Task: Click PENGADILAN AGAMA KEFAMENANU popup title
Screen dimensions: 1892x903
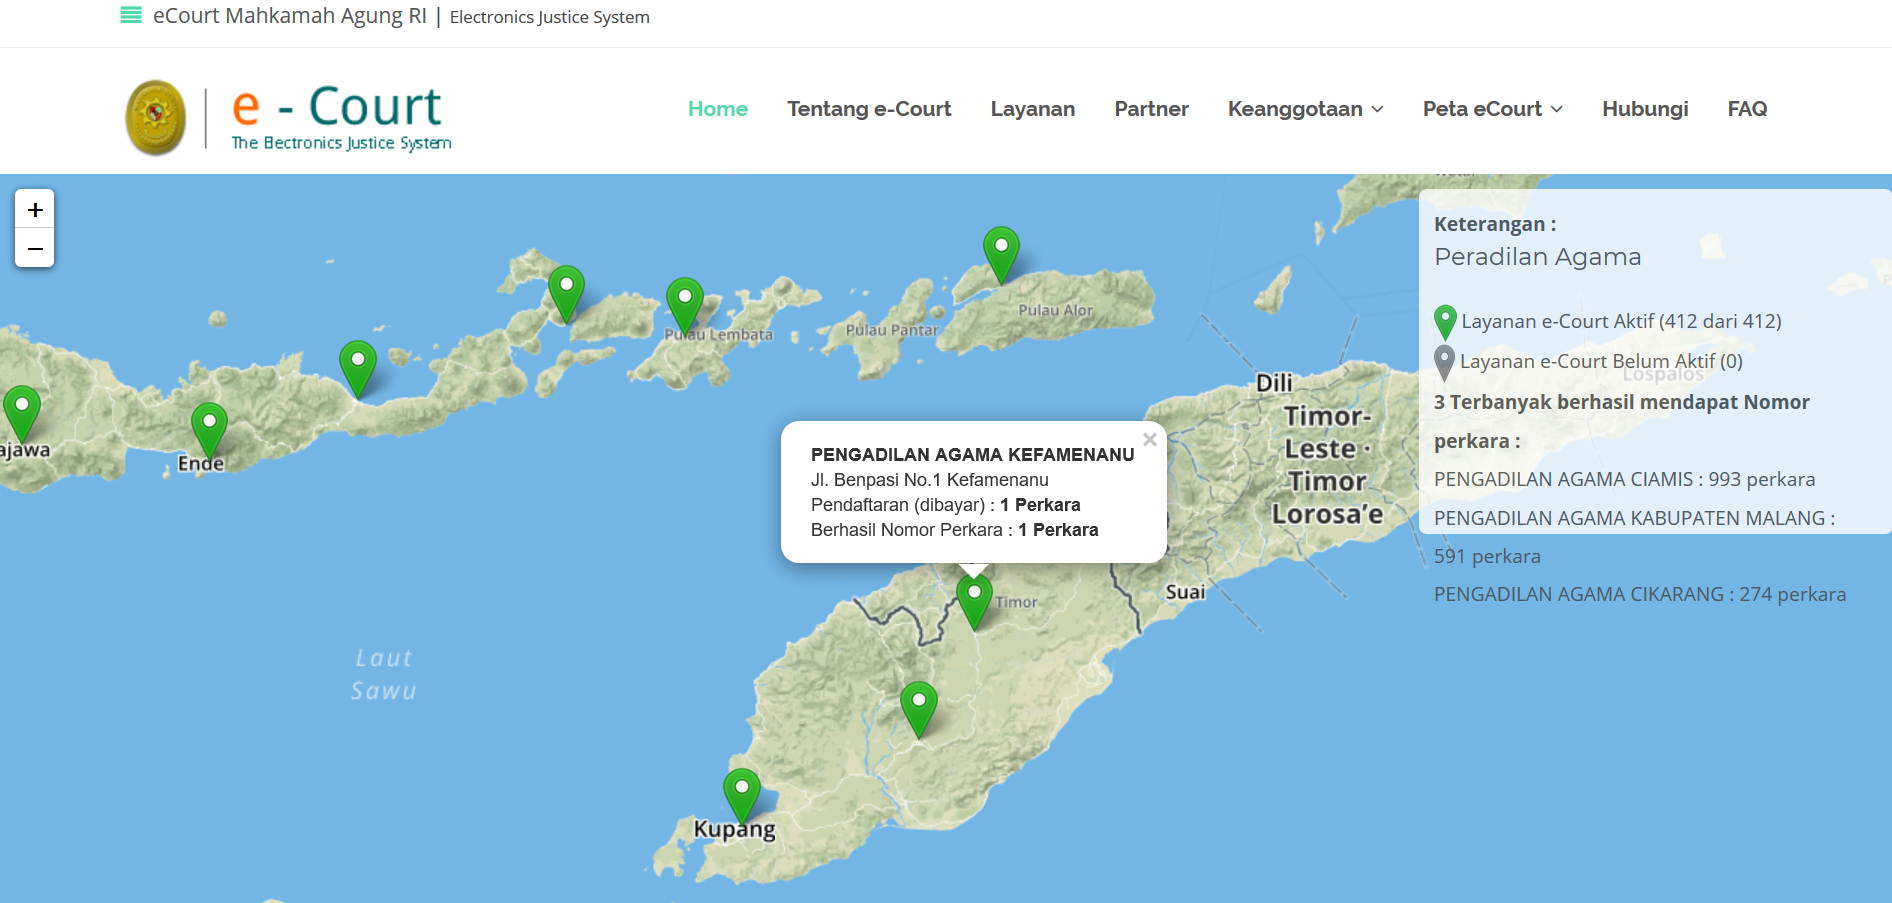Action: coord(973,455)
